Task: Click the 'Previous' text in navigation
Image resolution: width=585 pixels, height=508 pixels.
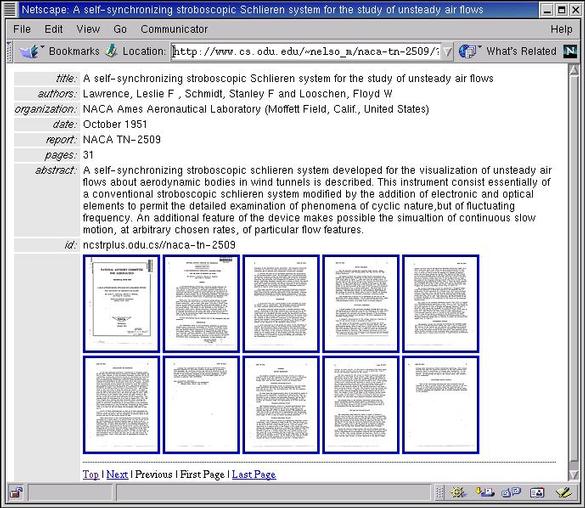Action: point(154,474)
